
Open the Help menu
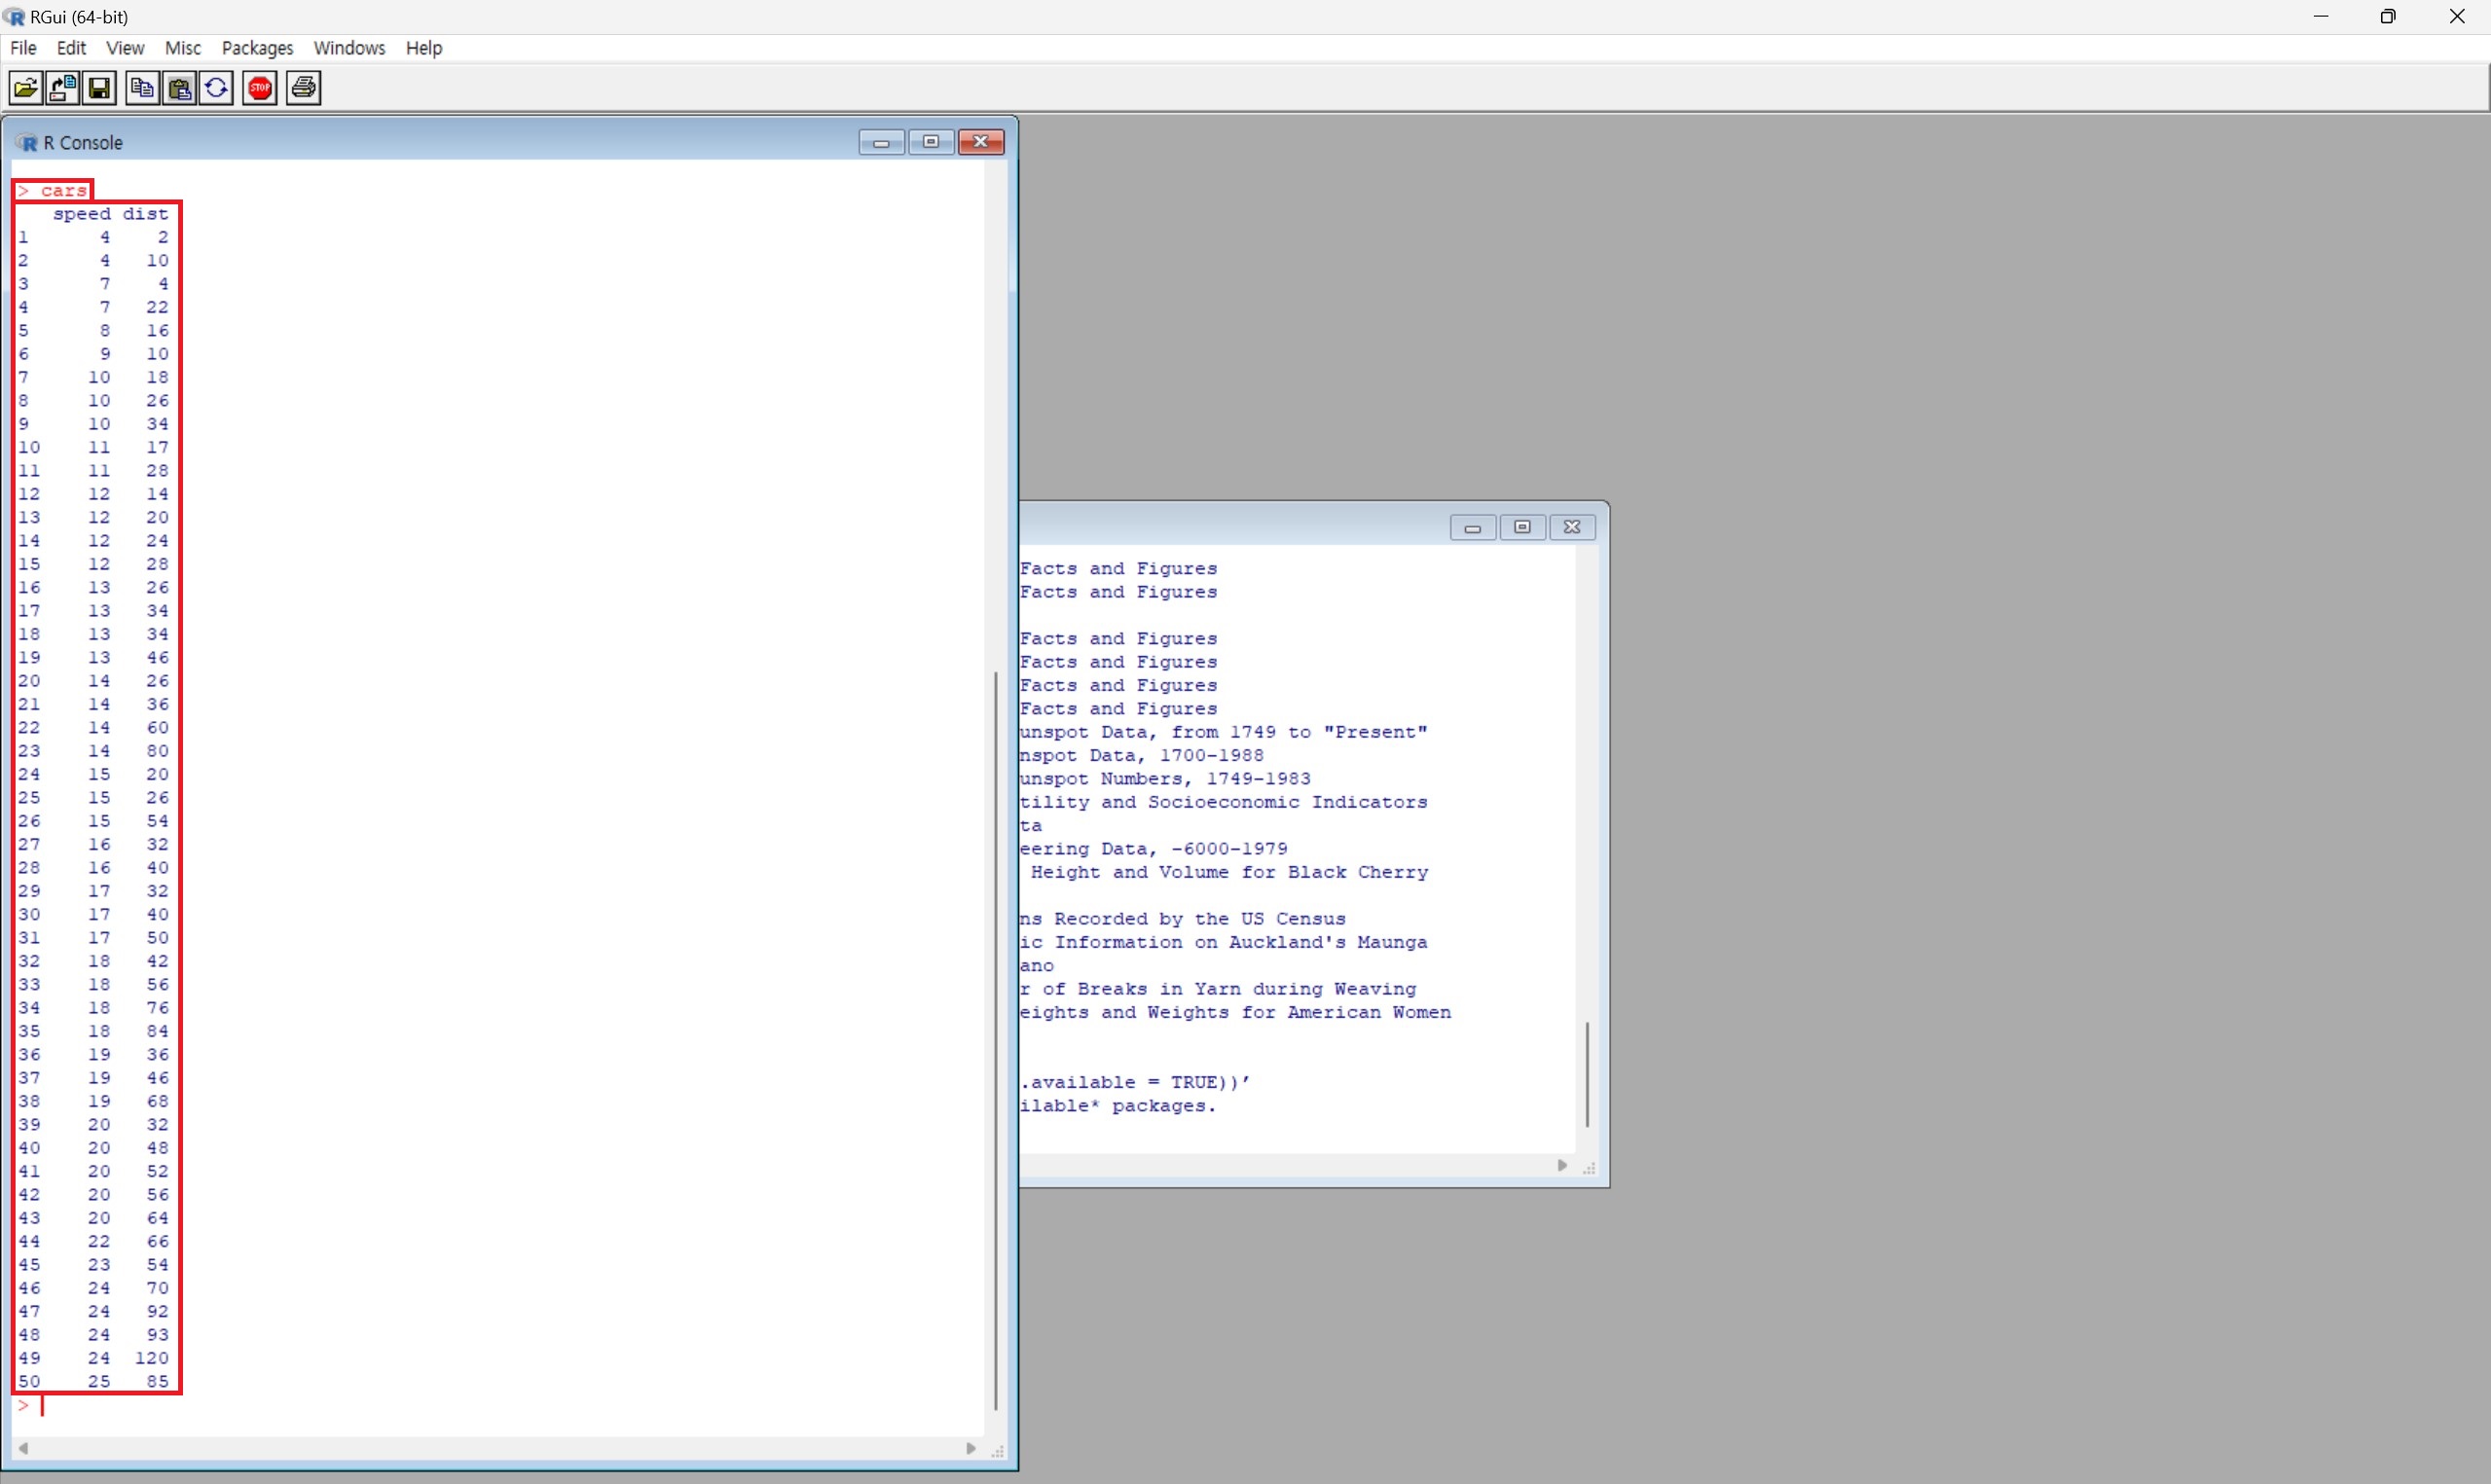[x=424, y=48]
